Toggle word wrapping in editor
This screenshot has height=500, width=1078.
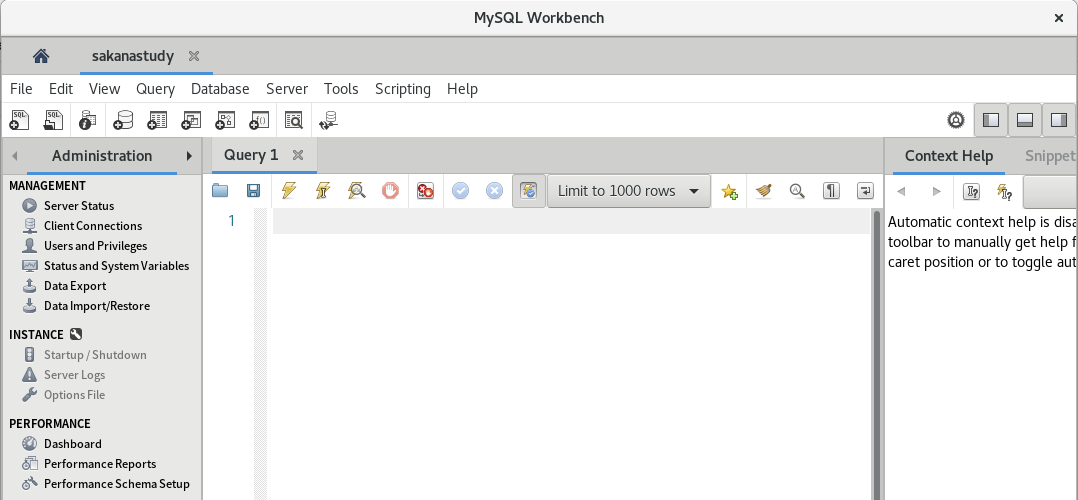[865, 191]
